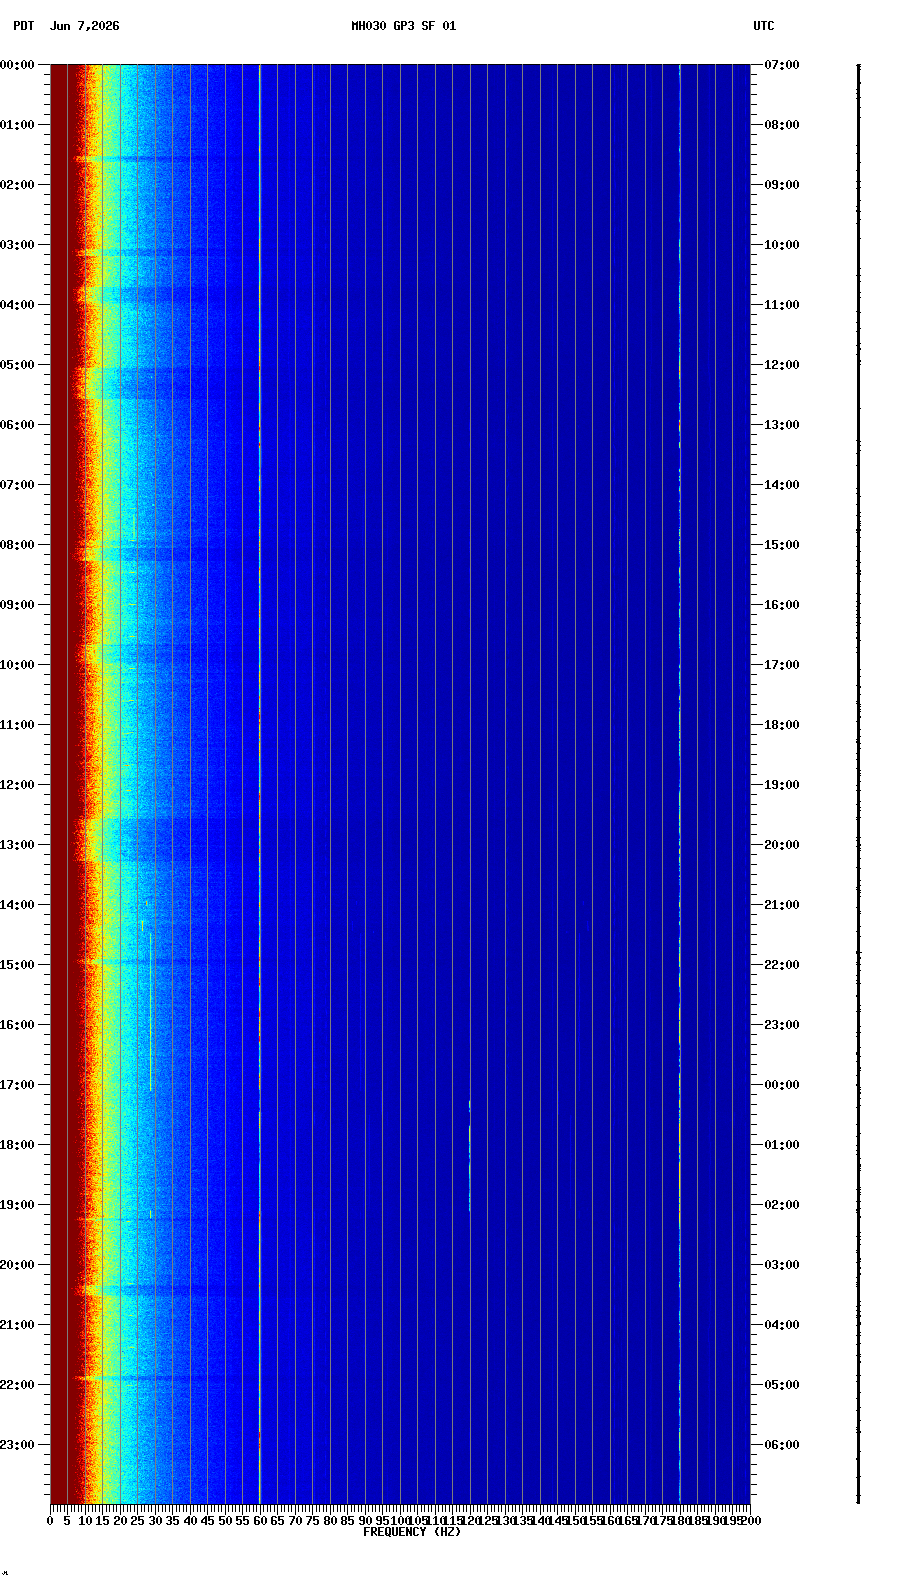Click the FREQUENCY (HZ) axis title

coord(412,1532)
